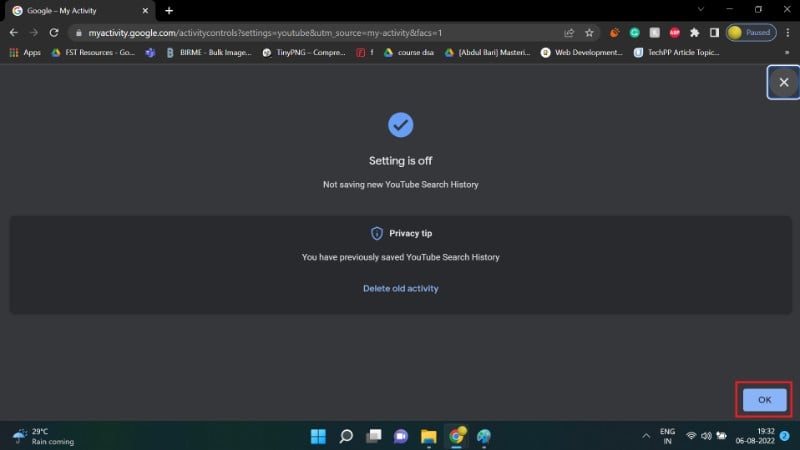This screenshot has height=450, width=800.
Task: Click the address bar URL
Action: 265,33
